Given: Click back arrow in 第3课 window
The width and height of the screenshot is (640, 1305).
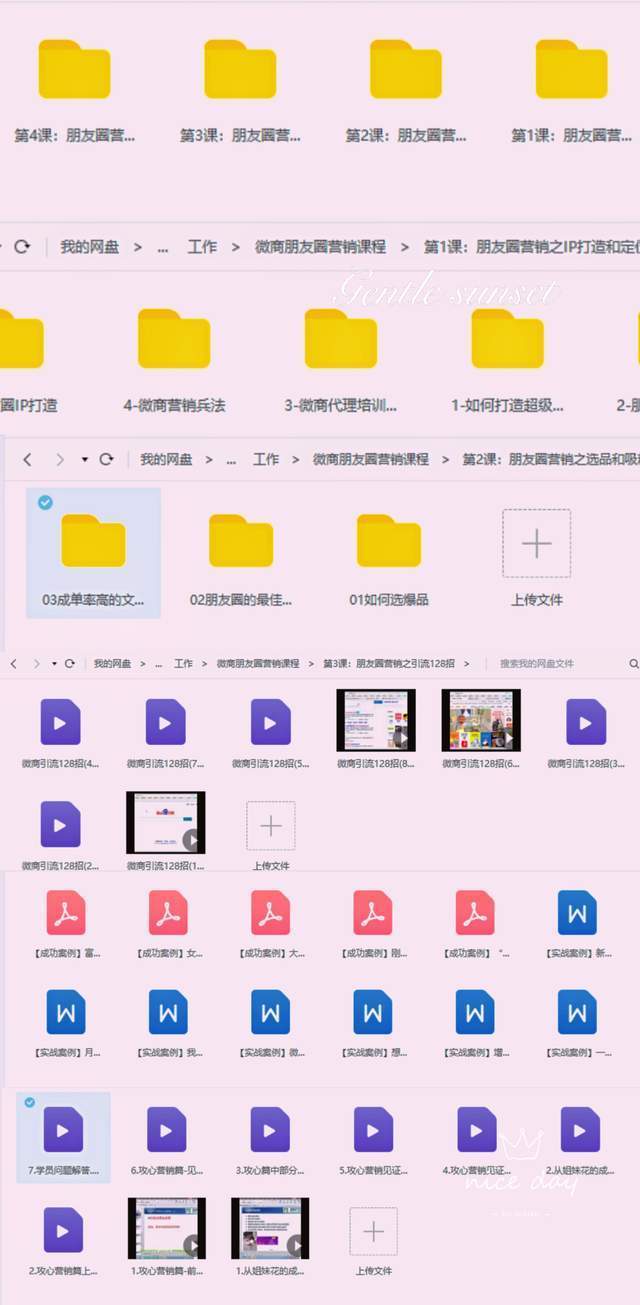Looking at the screenshot, I should (x=13, y=663).
